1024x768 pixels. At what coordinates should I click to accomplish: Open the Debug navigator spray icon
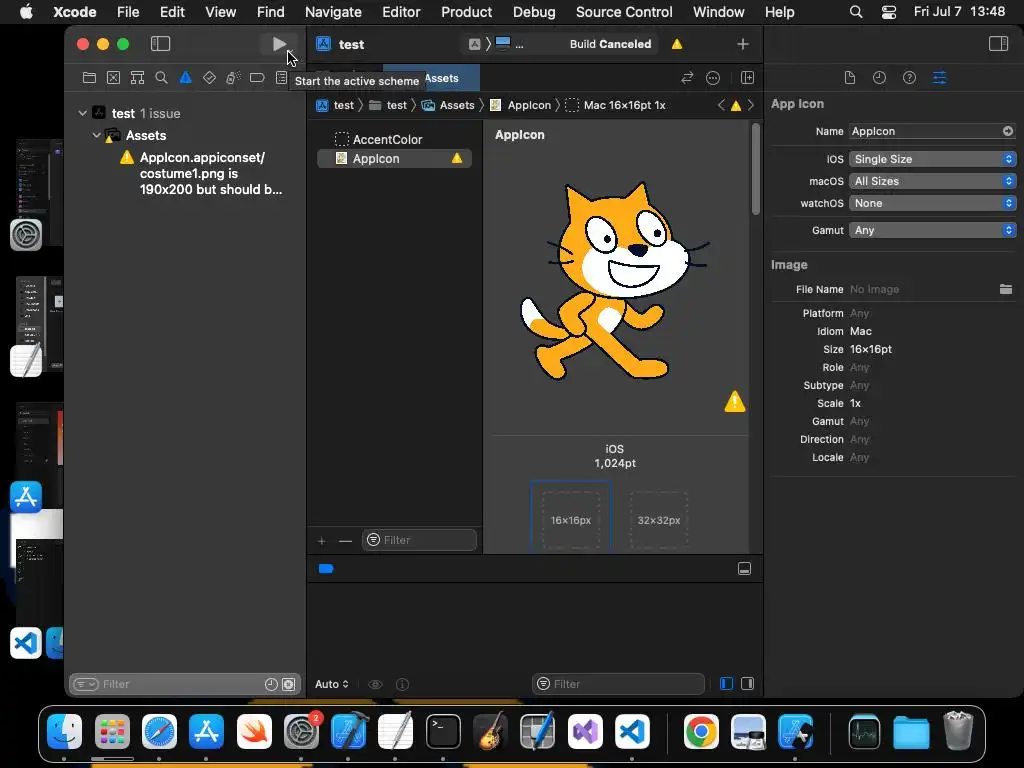233,78
